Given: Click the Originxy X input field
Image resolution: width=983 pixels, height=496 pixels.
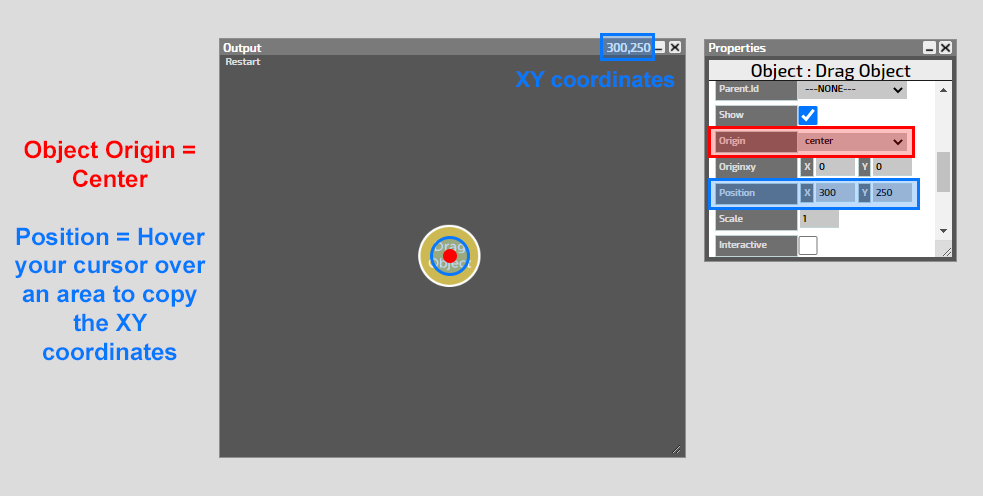Looking at the screenshot, I should pyautogui.click(x=834, y=167).
